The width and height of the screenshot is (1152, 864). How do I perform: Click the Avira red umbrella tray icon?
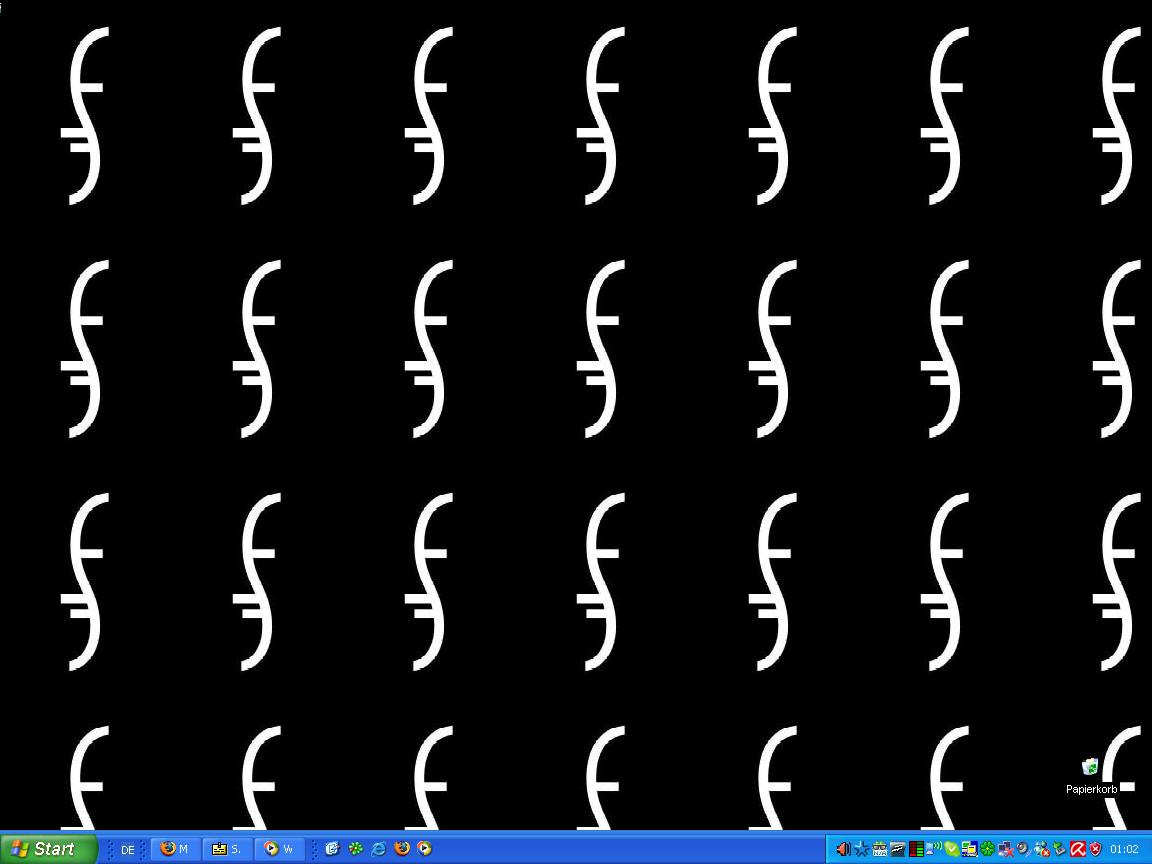click(x=1078, y=850)
